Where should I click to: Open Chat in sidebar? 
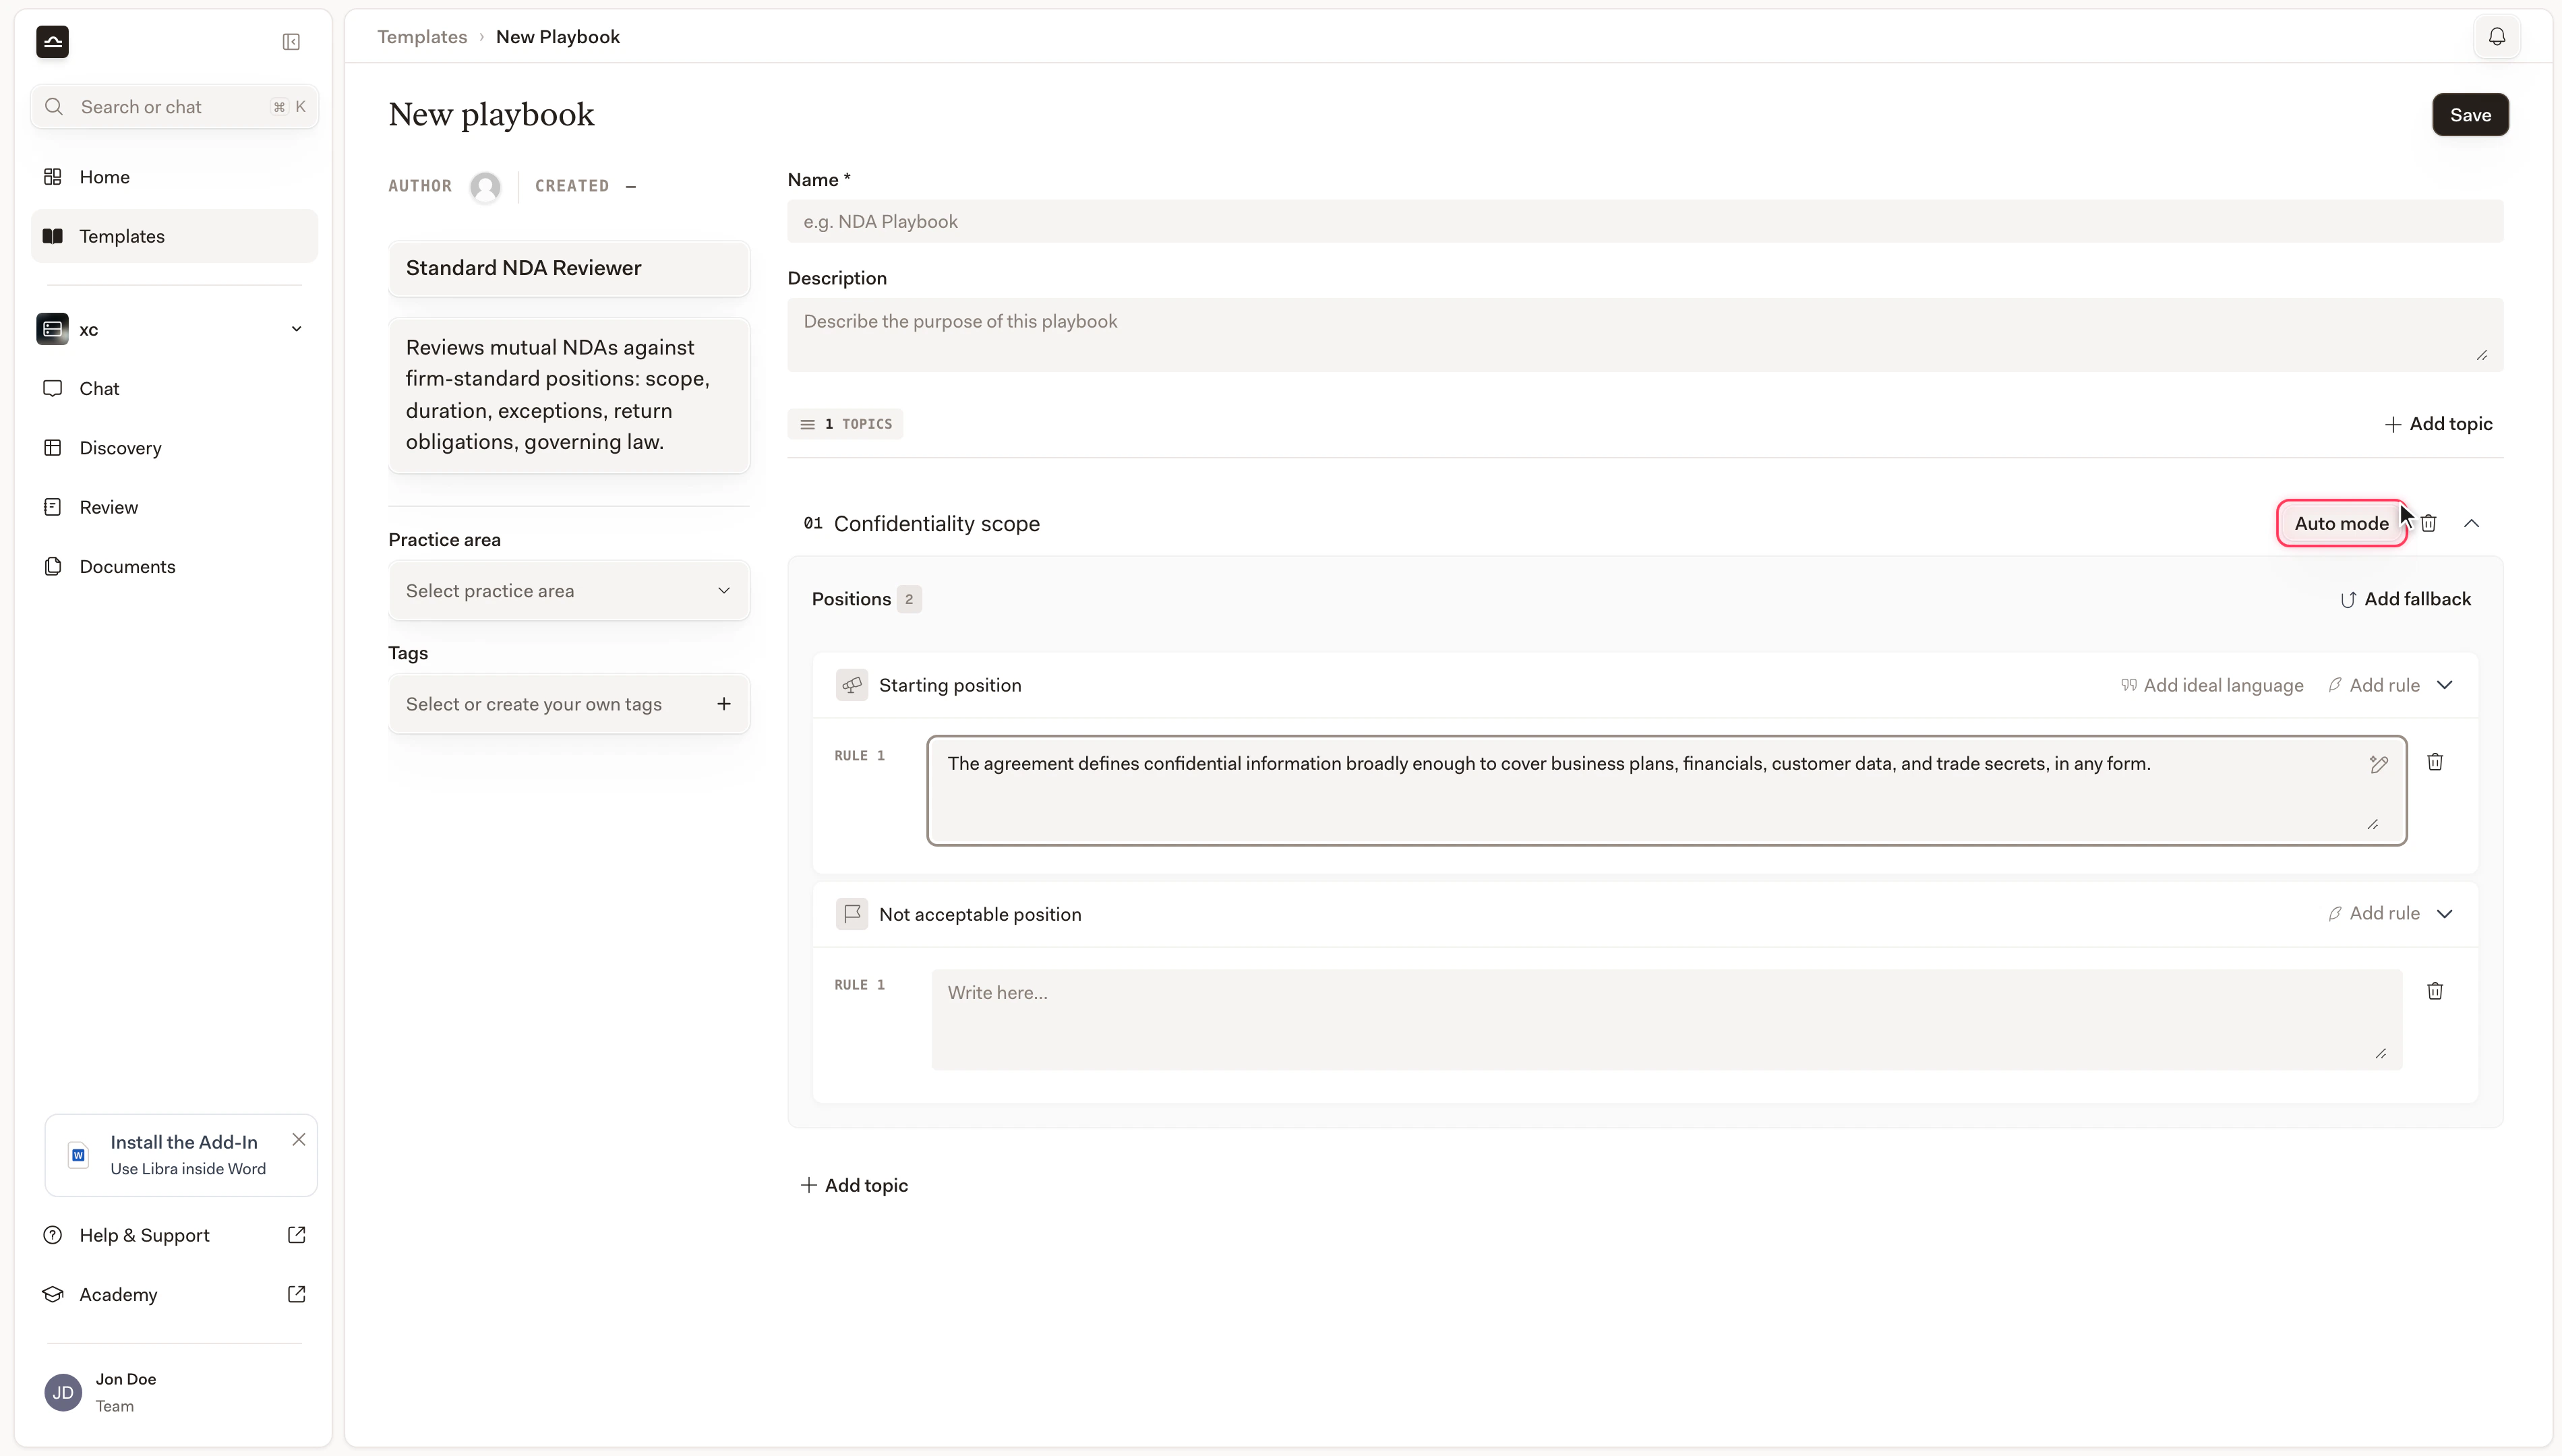point(174,388)
